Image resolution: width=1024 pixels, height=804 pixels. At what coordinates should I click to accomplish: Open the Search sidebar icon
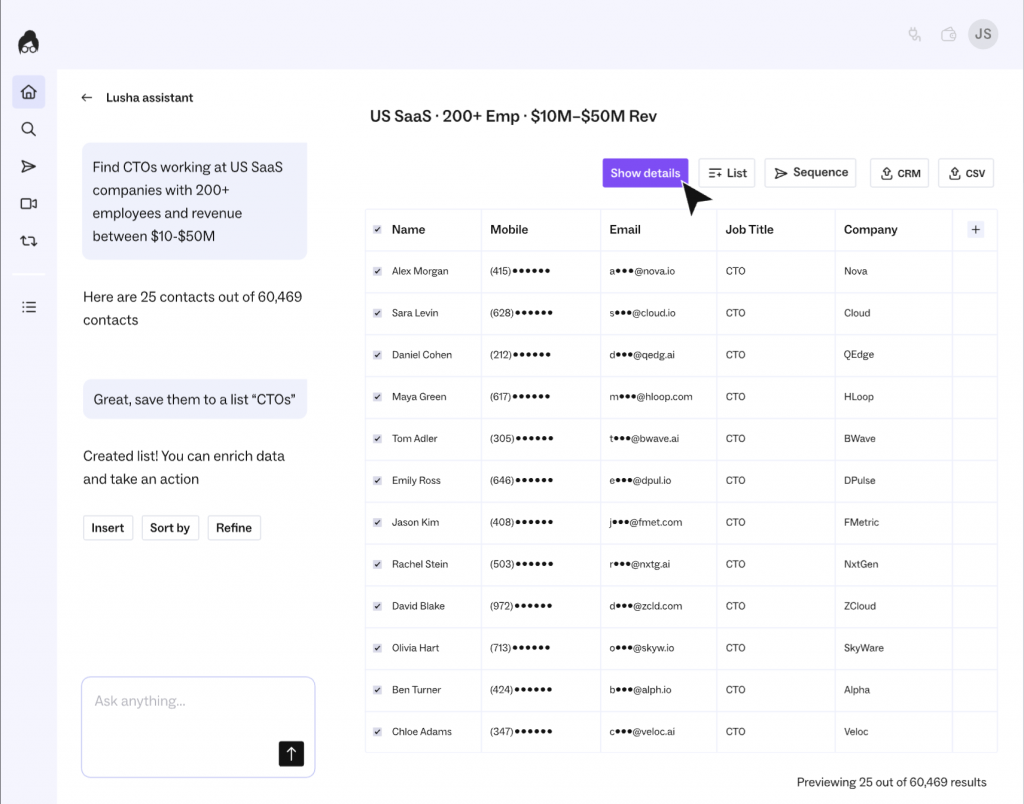[x=29, y=129]
